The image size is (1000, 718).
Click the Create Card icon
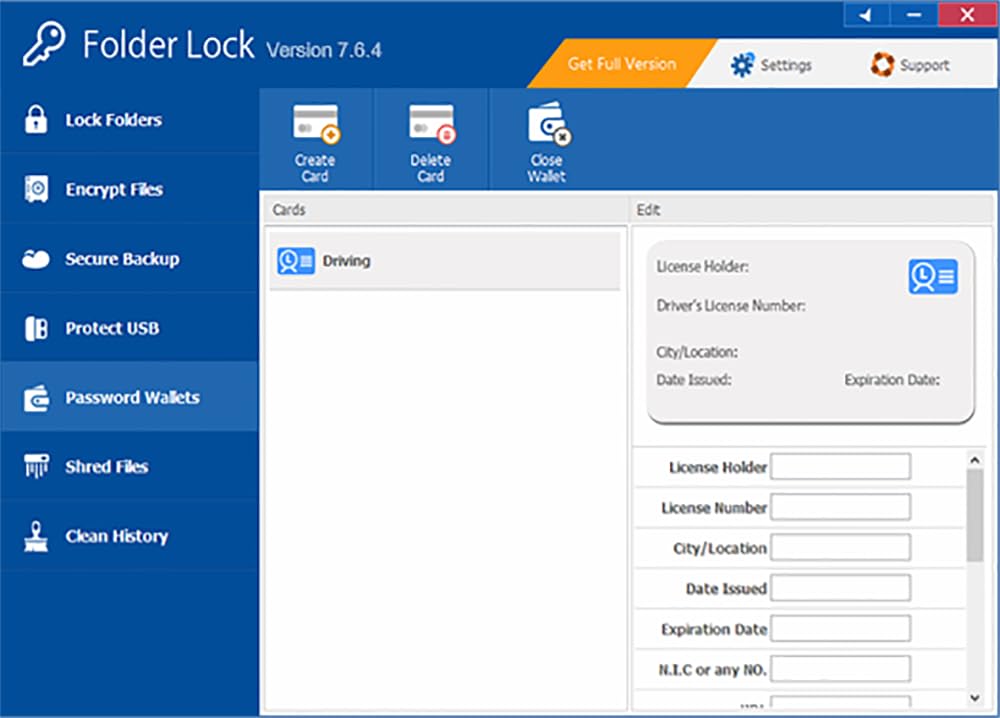pos(315,127)
